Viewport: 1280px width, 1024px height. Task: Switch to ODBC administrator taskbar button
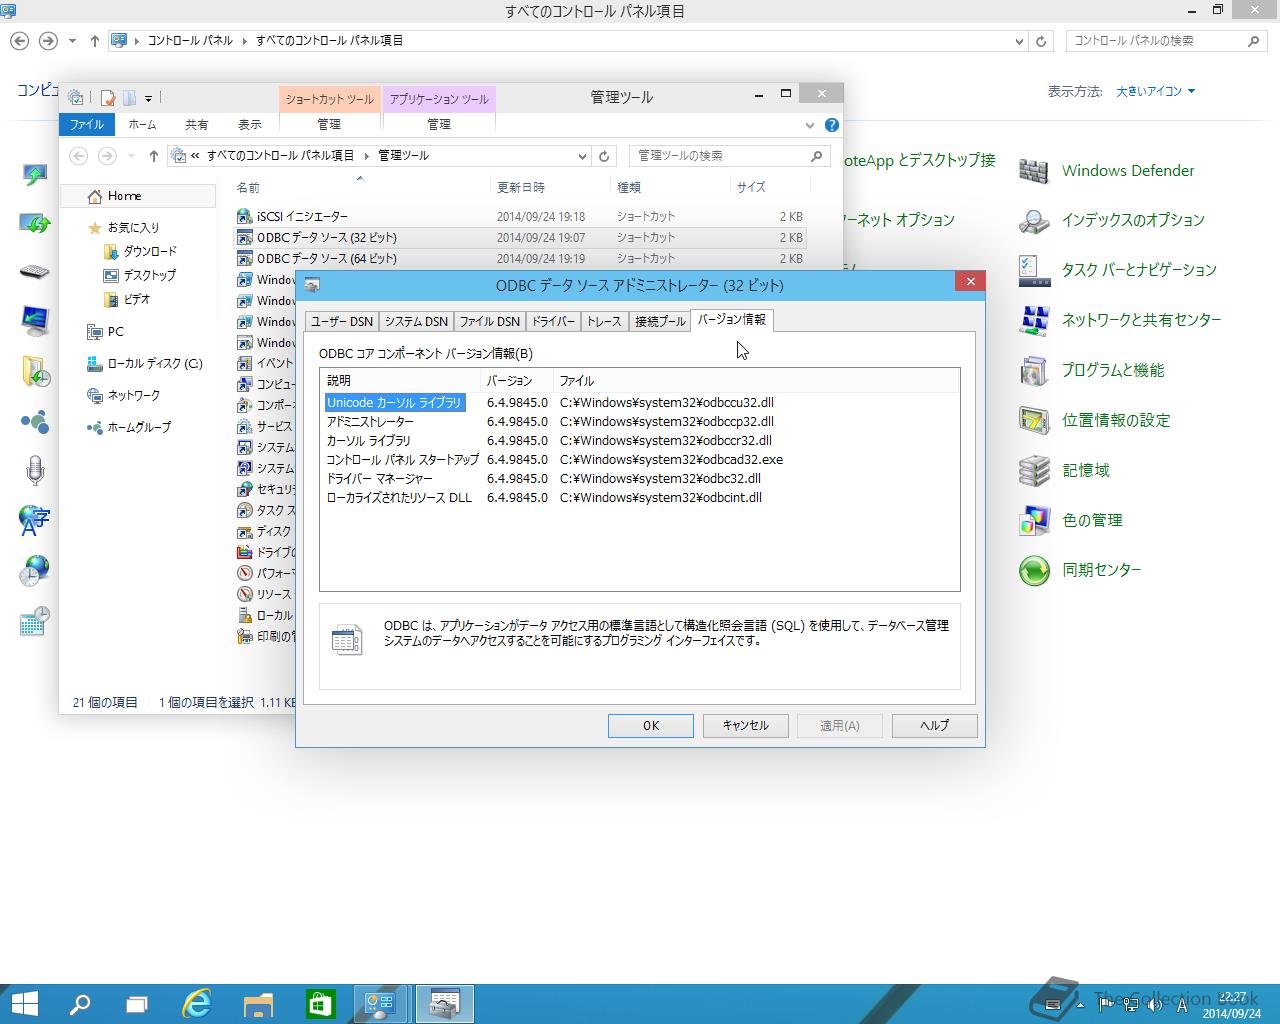point(444,1003)
